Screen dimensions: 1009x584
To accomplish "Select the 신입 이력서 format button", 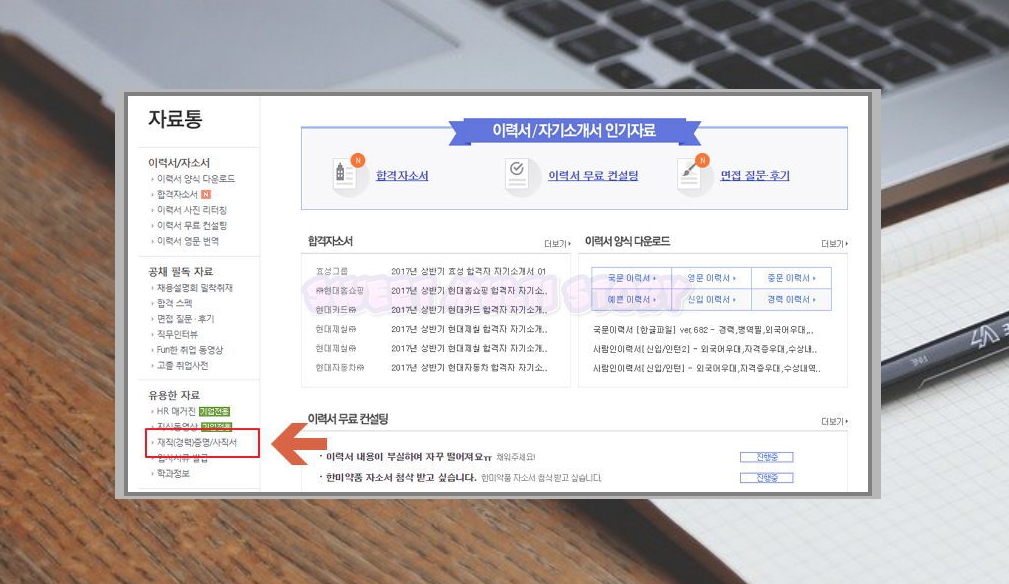I will [711, 300].
